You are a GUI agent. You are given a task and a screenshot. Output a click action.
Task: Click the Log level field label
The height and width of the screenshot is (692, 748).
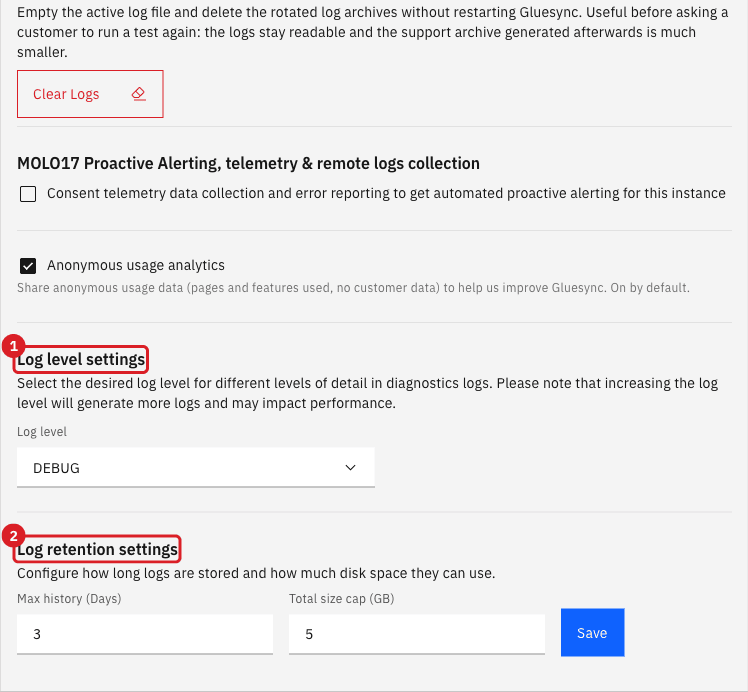click(x=42, y=432)
